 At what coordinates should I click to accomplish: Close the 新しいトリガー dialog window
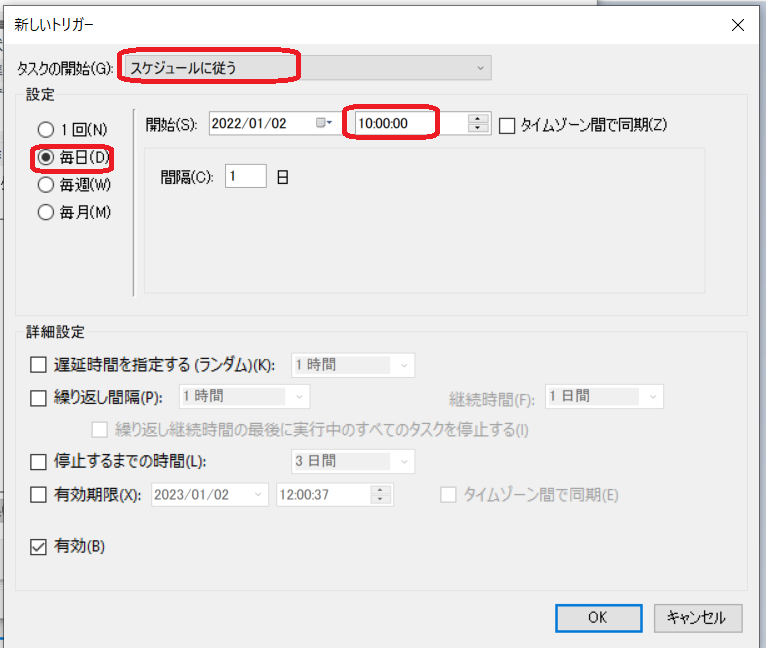point(738,23)
